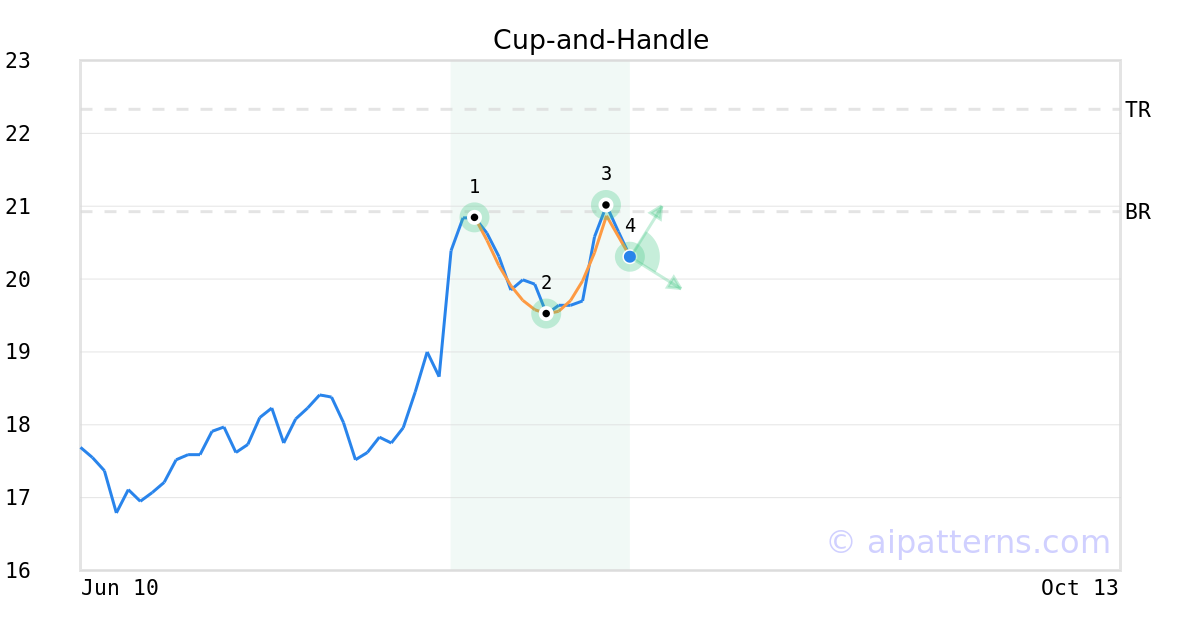This screenshot has width=1200, height=630.
Task: Click the 18 price axis label
Action: 18,425
